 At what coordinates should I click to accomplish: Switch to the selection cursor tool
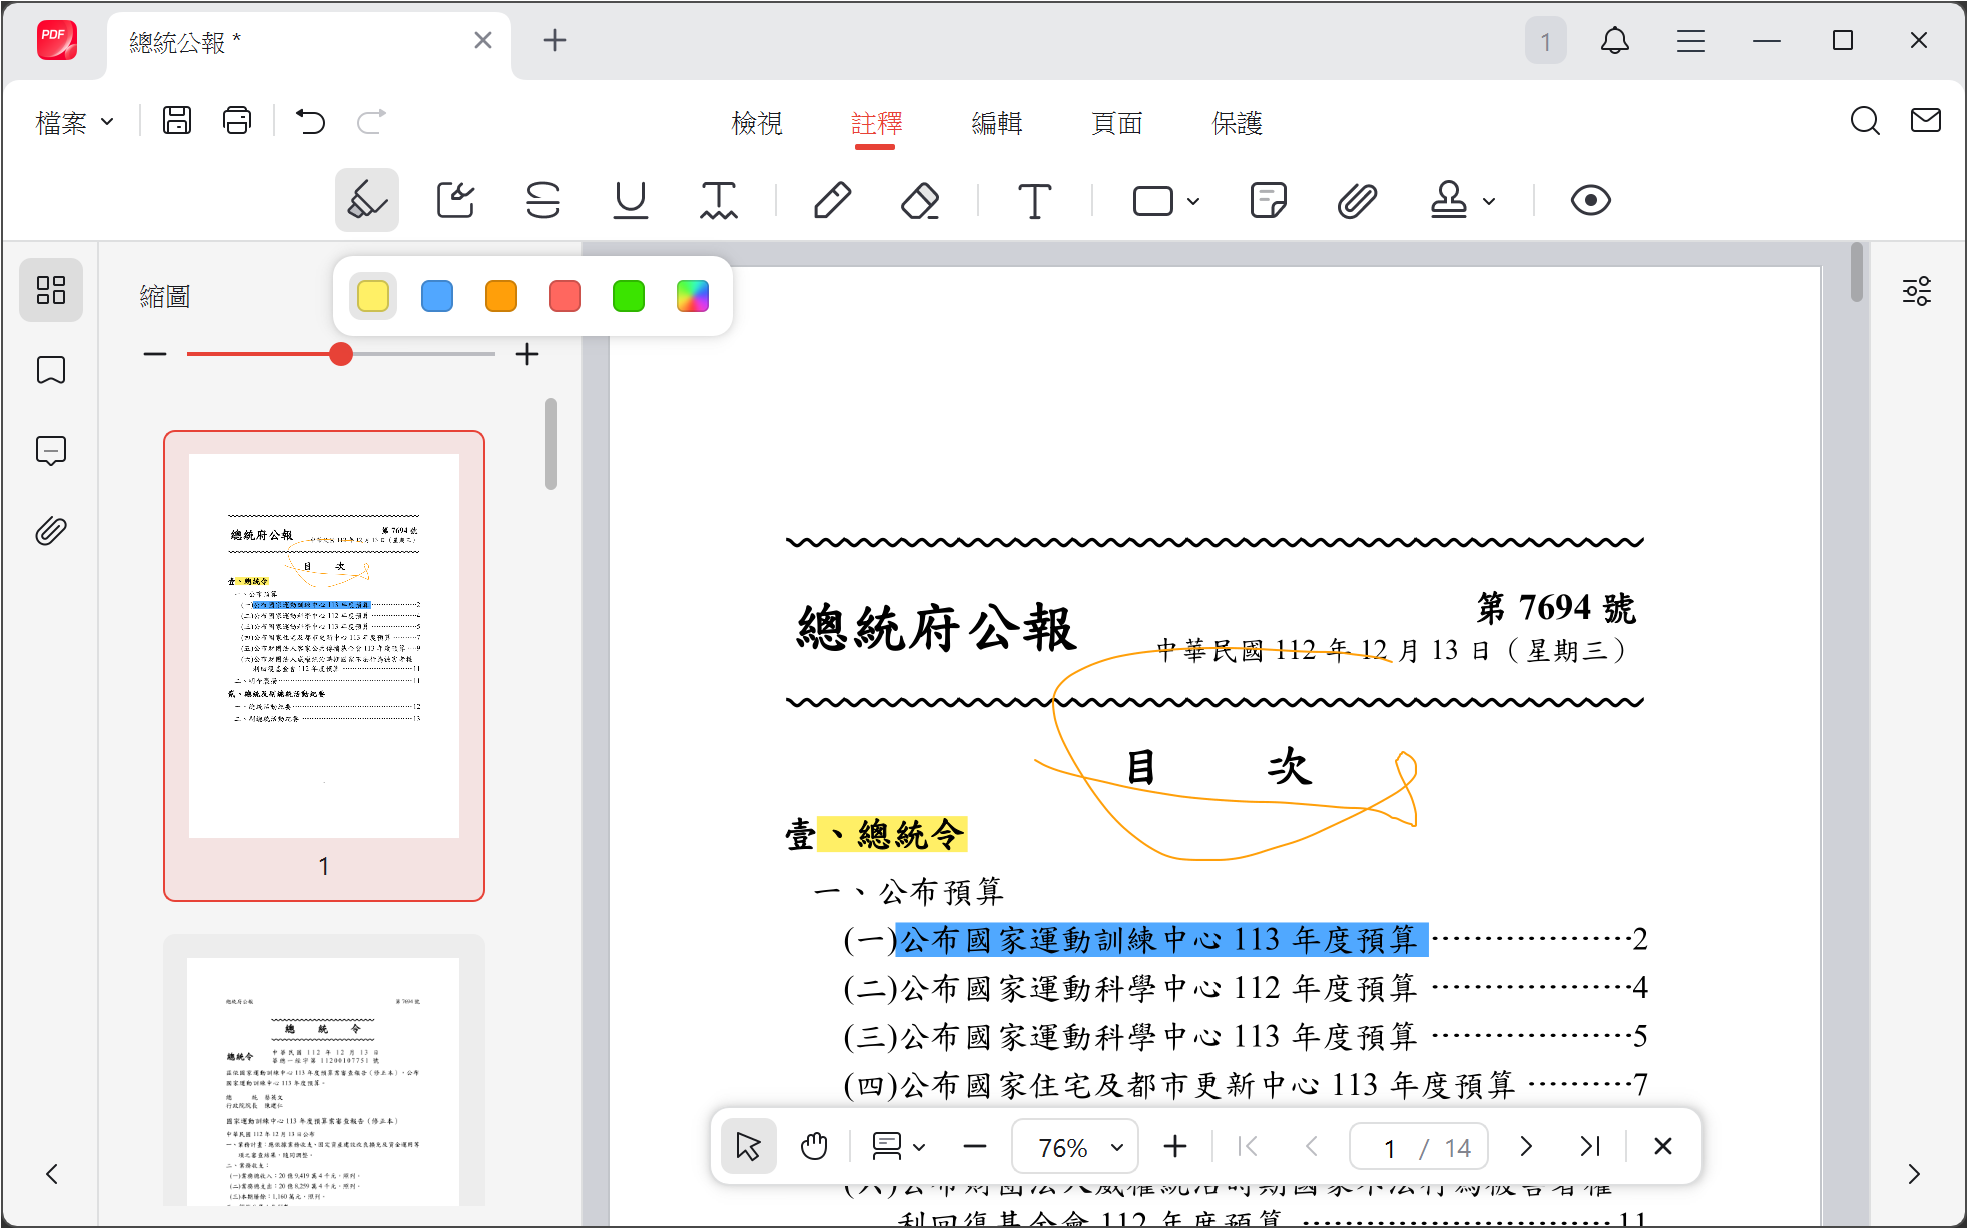(x=748, y=1146)
